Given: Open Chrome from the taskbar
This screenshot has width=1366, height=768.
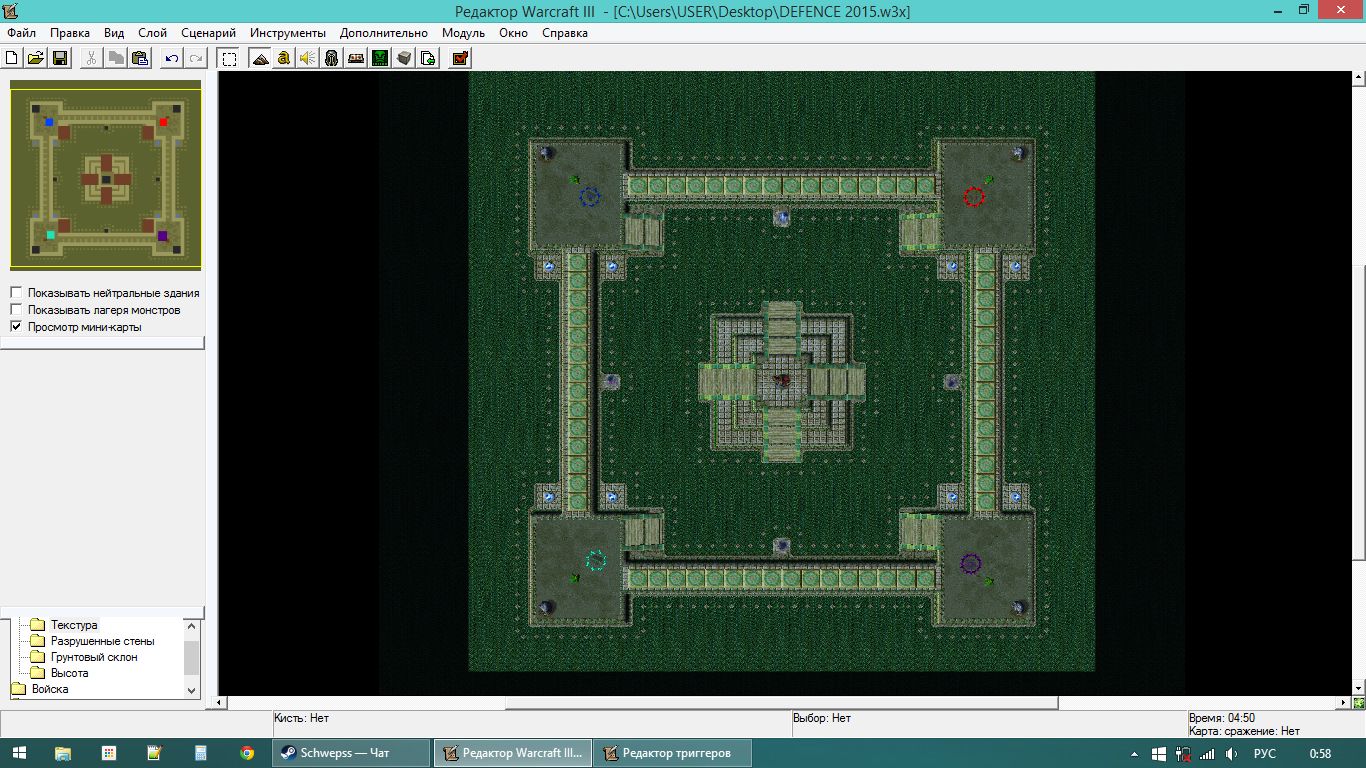Looking at the screenshot, I should [247, 753].
